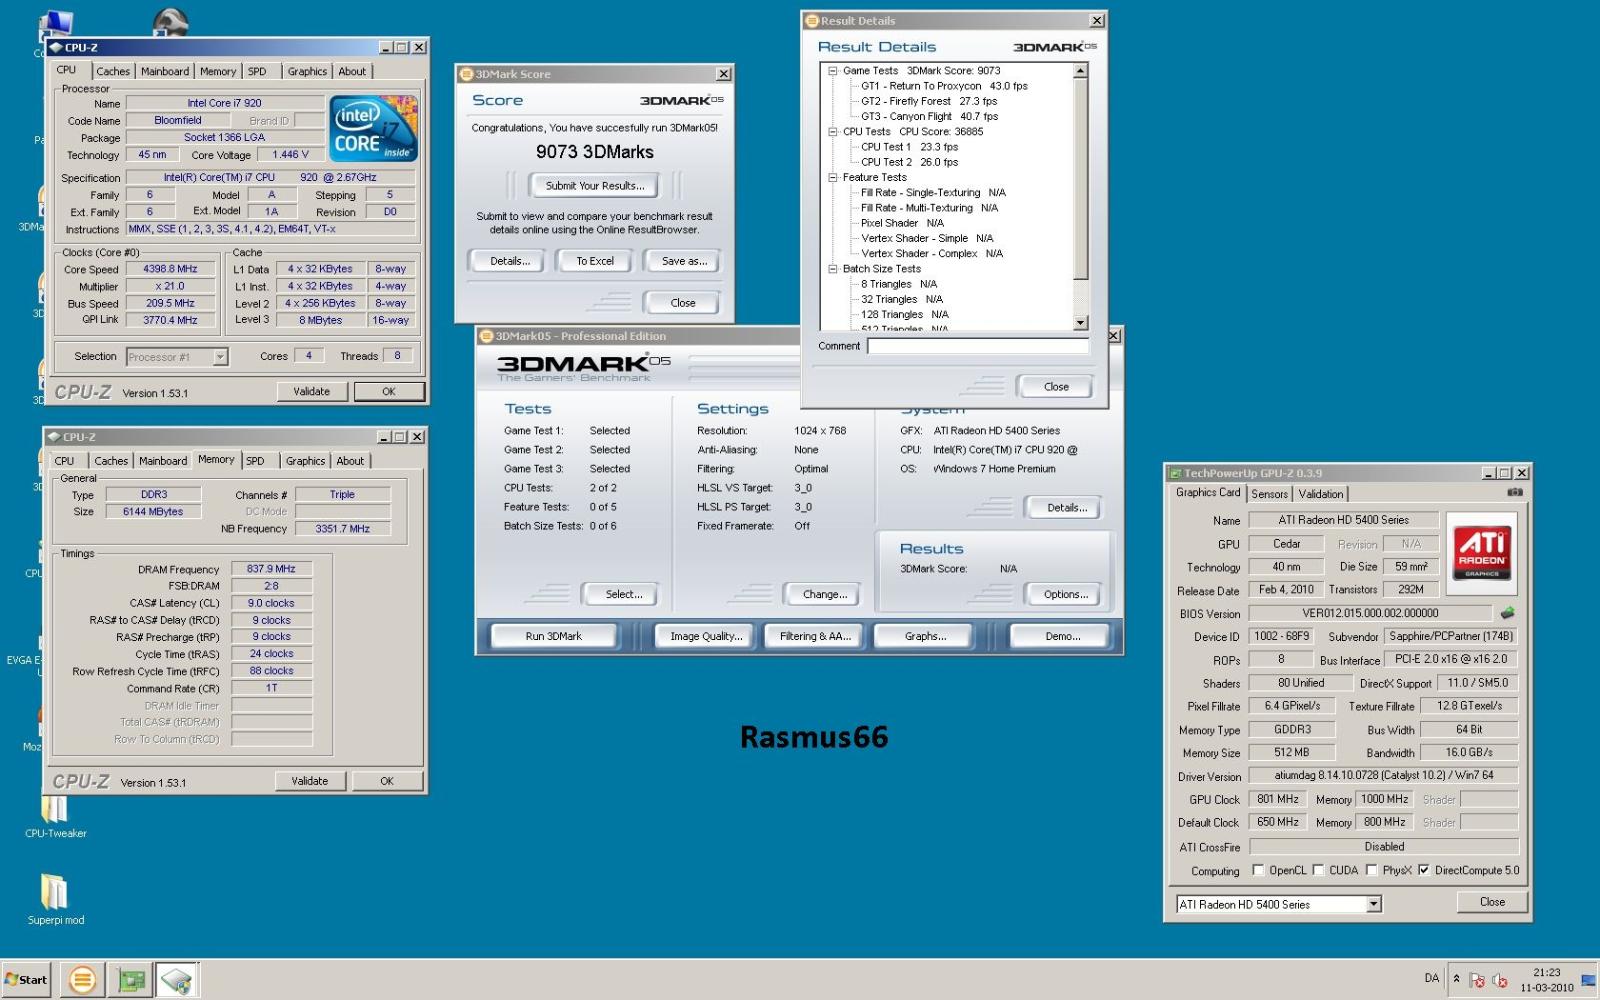
Task: Open the Processor #1 selection dropdown
Action: tap(220, 357)
